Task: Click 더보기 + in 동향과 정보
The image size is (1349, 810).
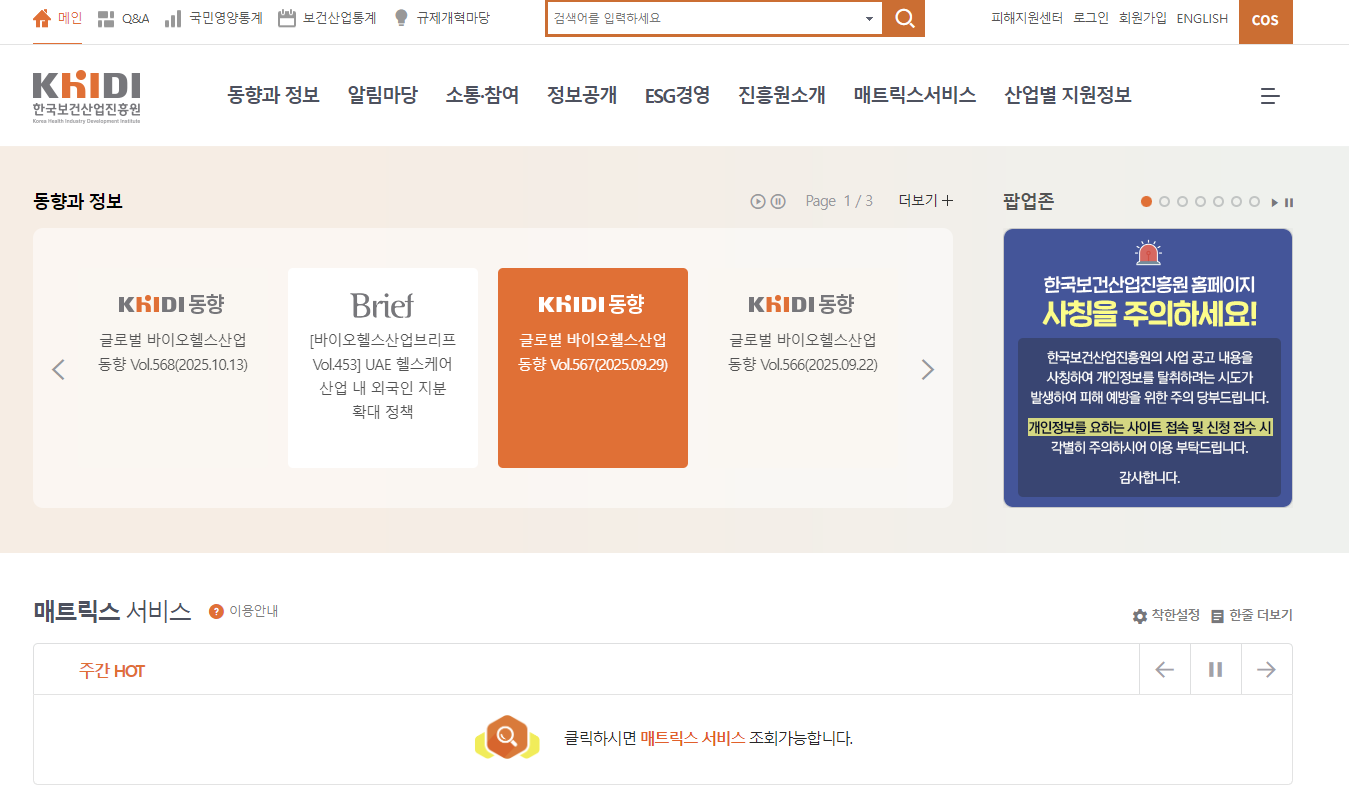Action: (926, 200)
